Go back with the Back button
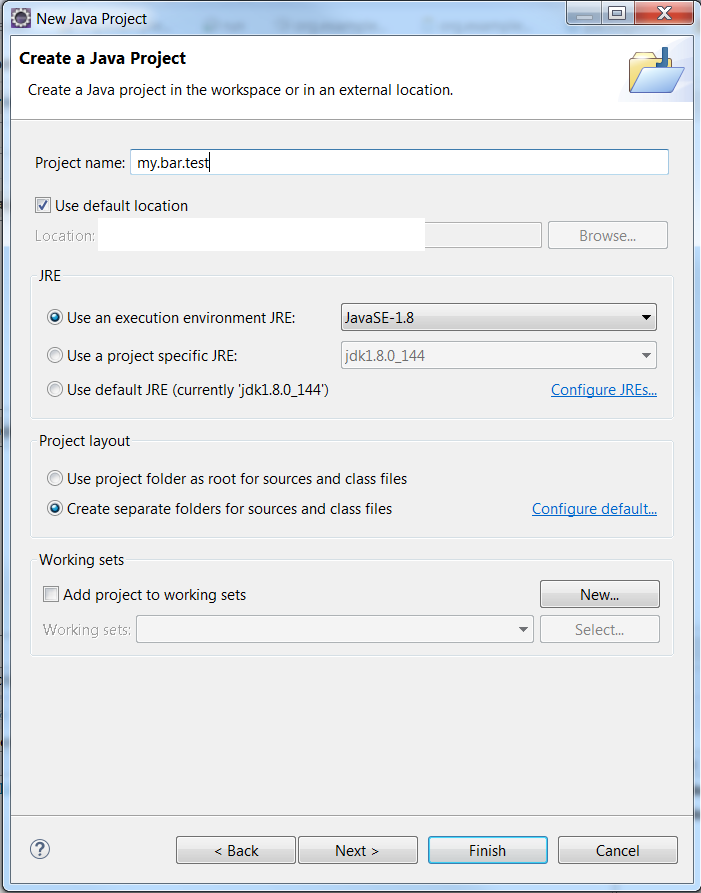The width and height of the screenshot is (701, 893). pyautogui.click(x=235, y=850)
